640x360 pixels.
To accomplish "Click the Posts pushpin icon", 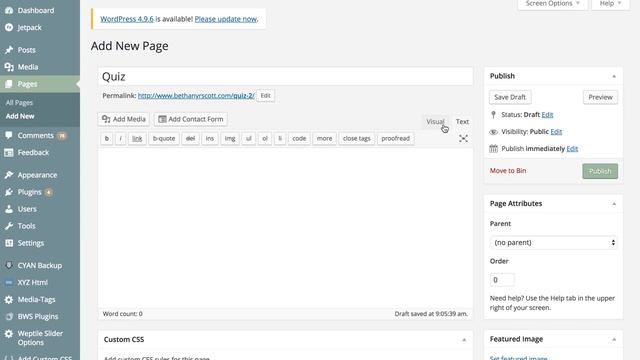I will [9, 50].
